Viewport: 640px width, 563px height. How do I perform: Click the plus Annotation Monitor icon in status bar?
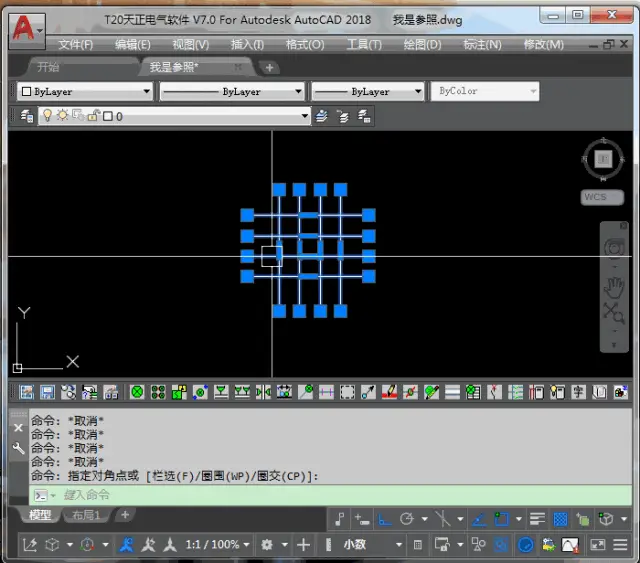[303, 544]
